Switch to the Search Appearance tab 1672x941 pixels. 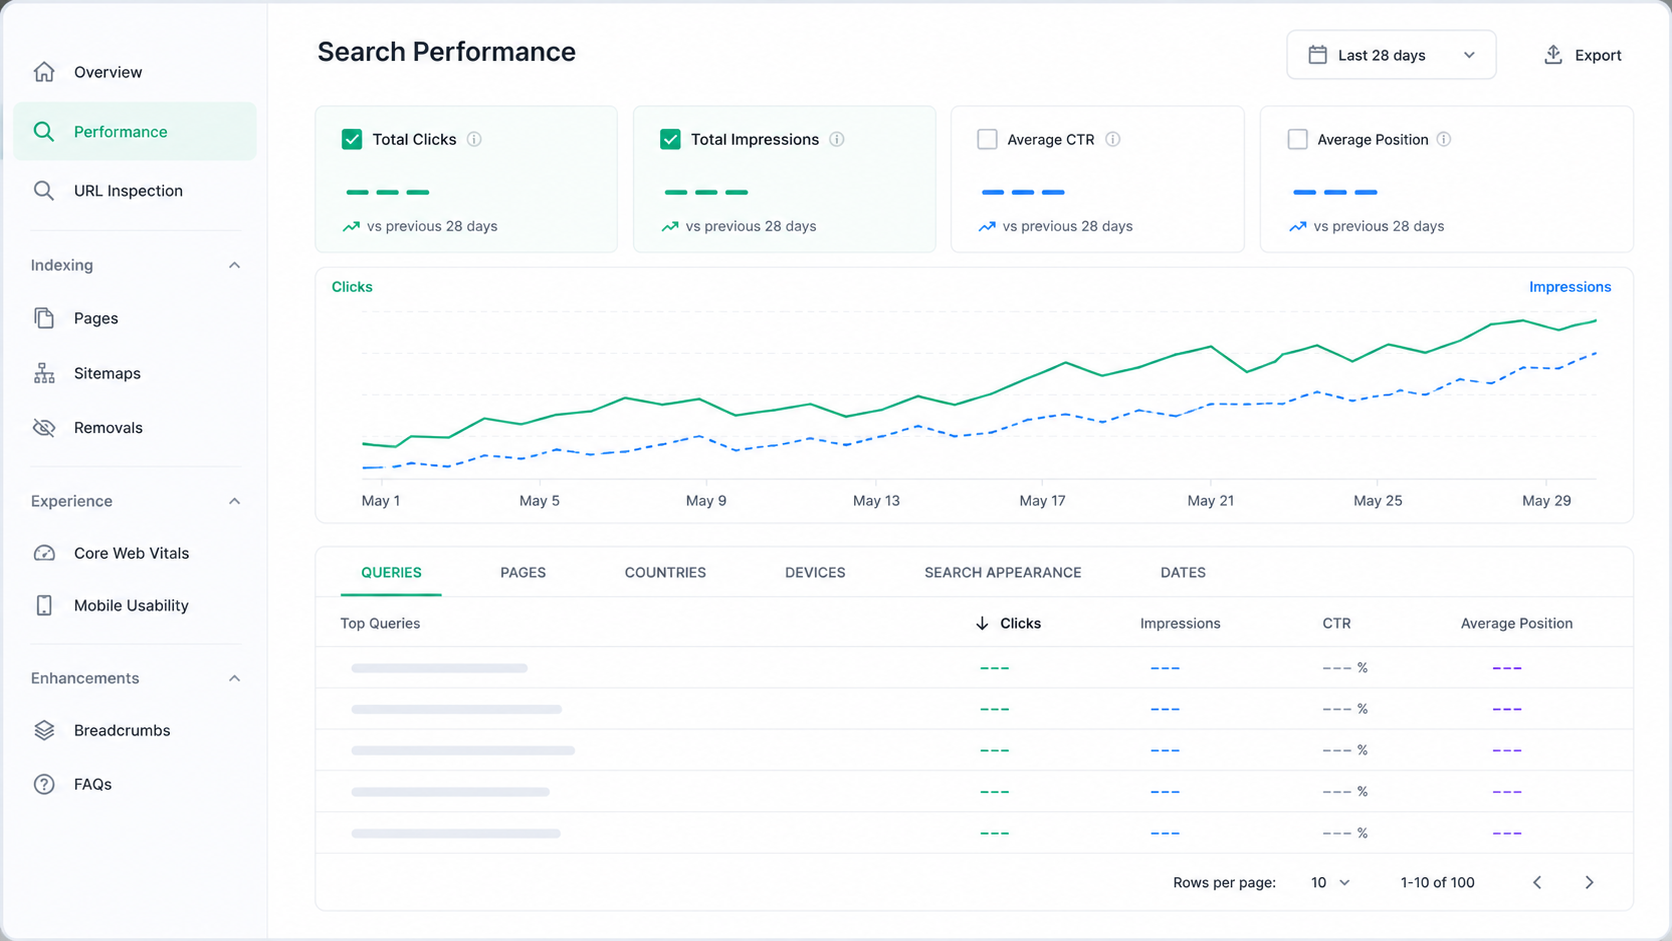[x=1003, y=573]
